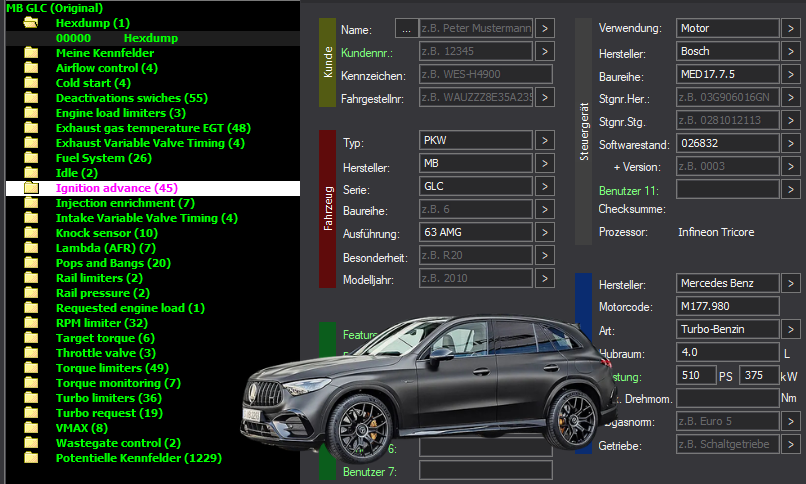This screenshot has width=806, height=484.
Task: Click the Torque limiters folder icon
Action: [x=31, y=368]
